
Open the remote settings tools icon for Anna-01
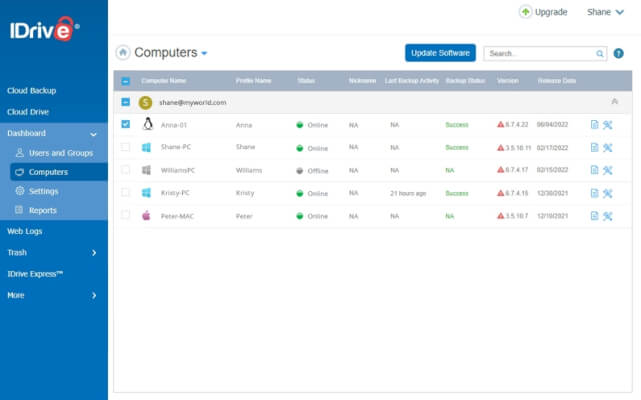click(x=607, y=125)
